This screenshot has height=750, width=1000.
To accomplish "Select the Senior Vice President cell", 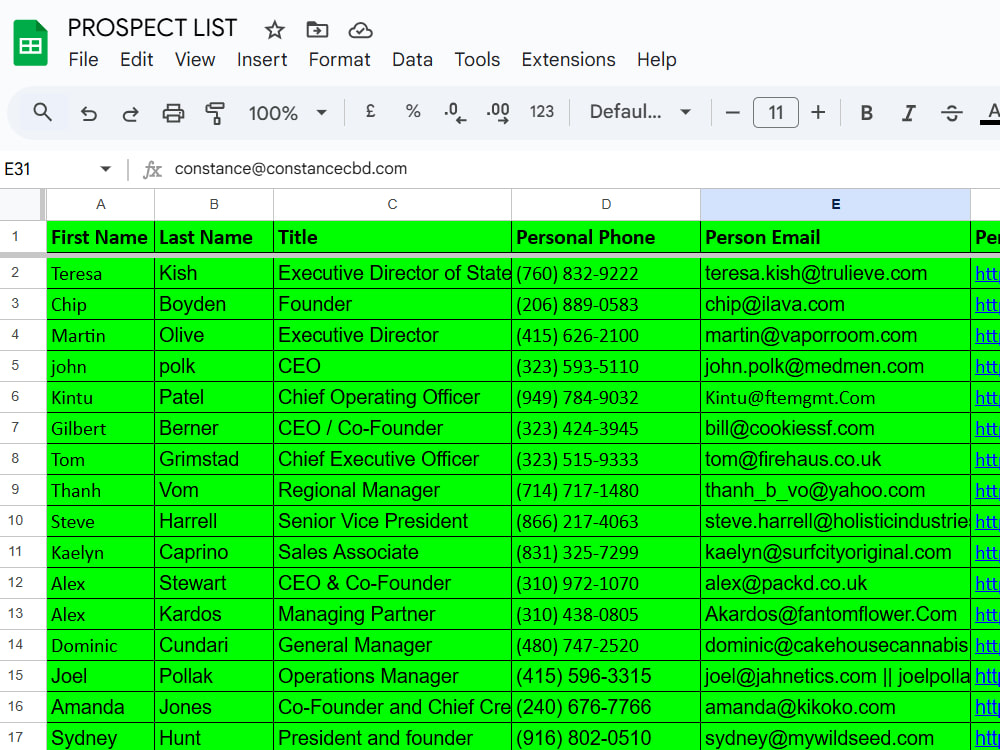I will click(392, 520).
